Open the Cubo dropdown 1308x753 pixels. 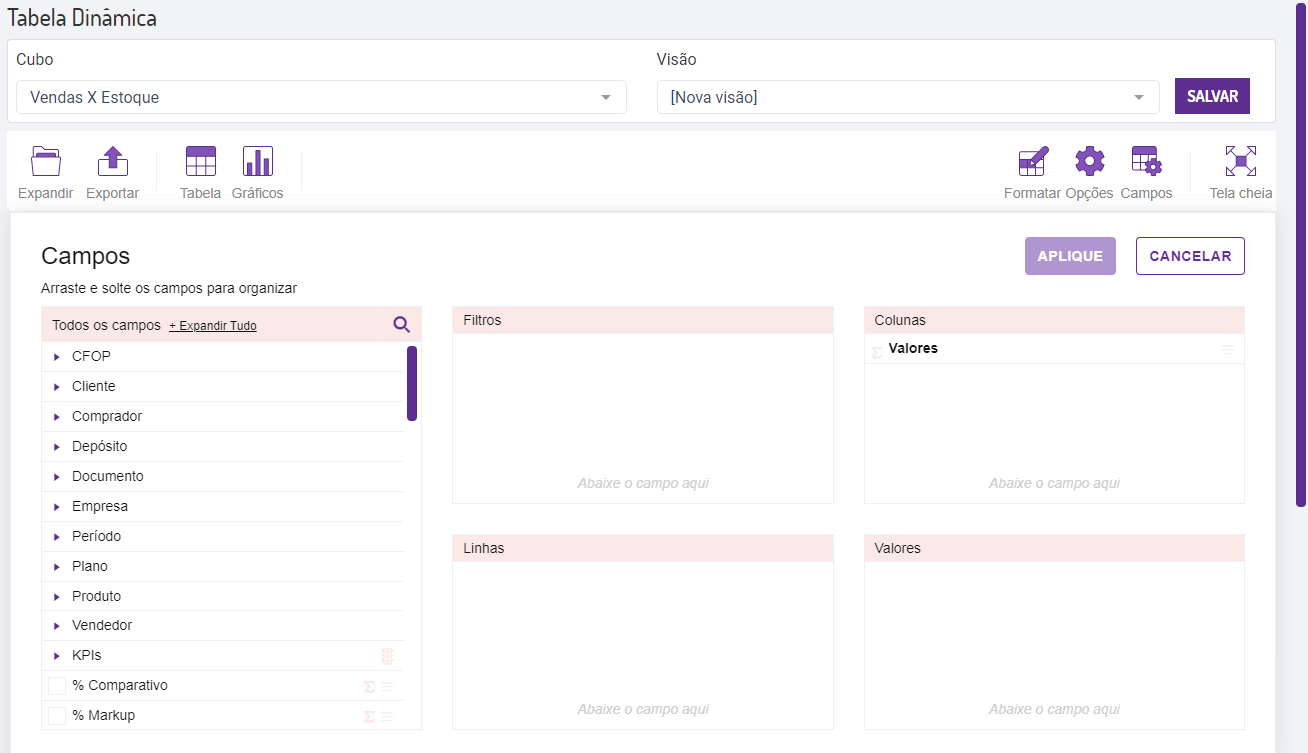[321, 97]
